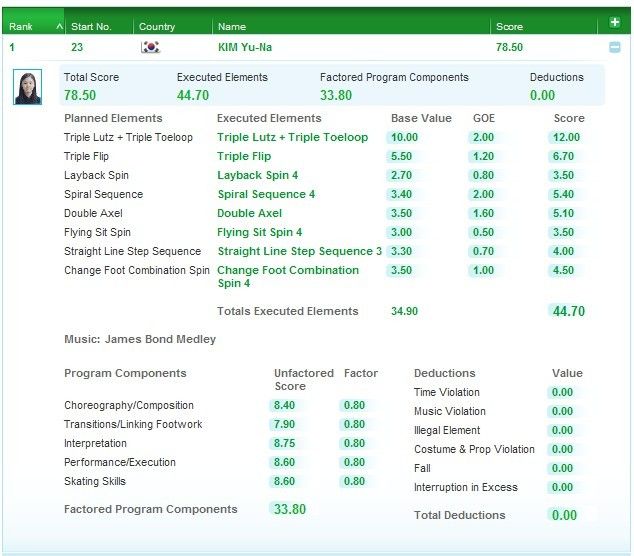Image resolution: width=634 pixels, height=556 pixels.
Task: Select the executed Double Axel element
Action: (x=249, y=214)
